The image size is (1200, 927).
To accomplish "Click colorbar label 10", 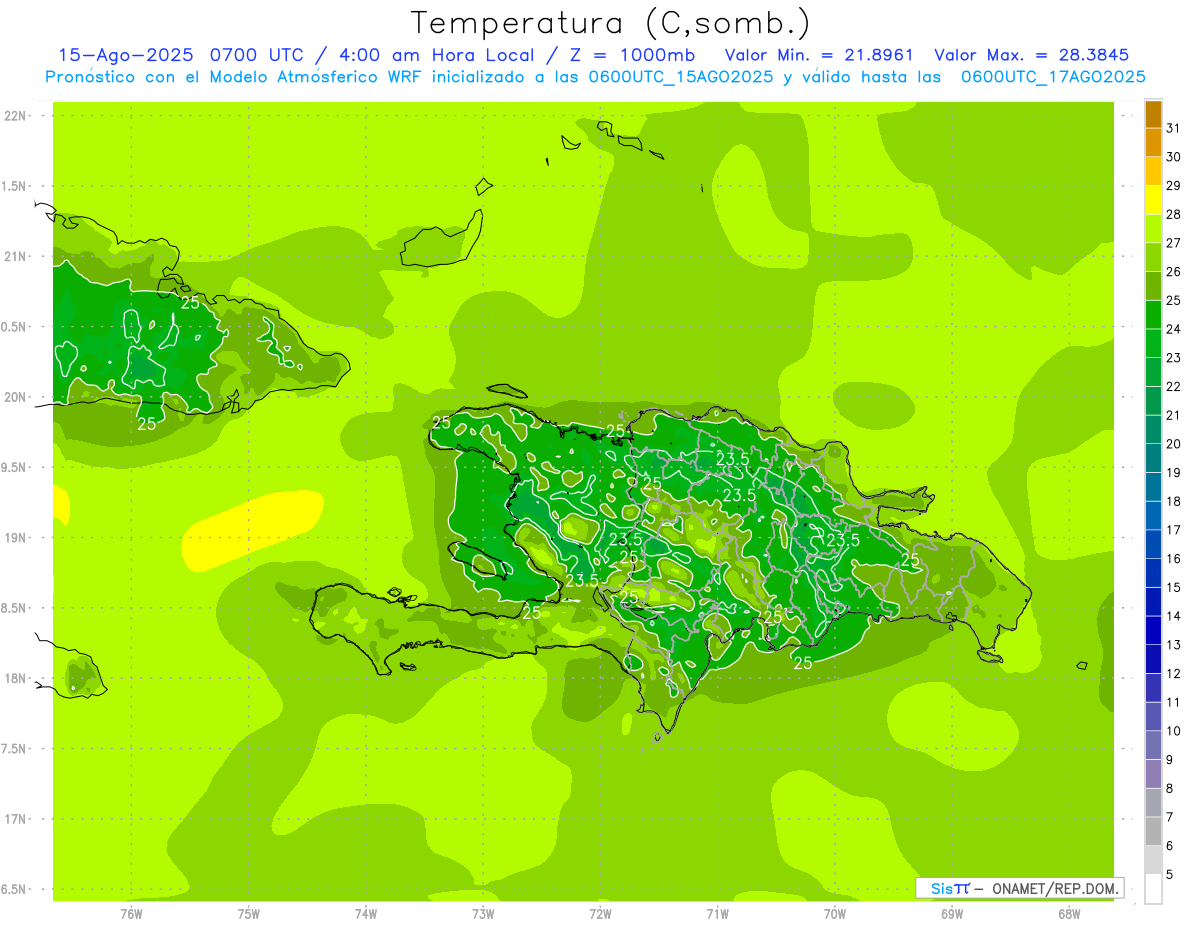I will click(x=1173, y=731).
